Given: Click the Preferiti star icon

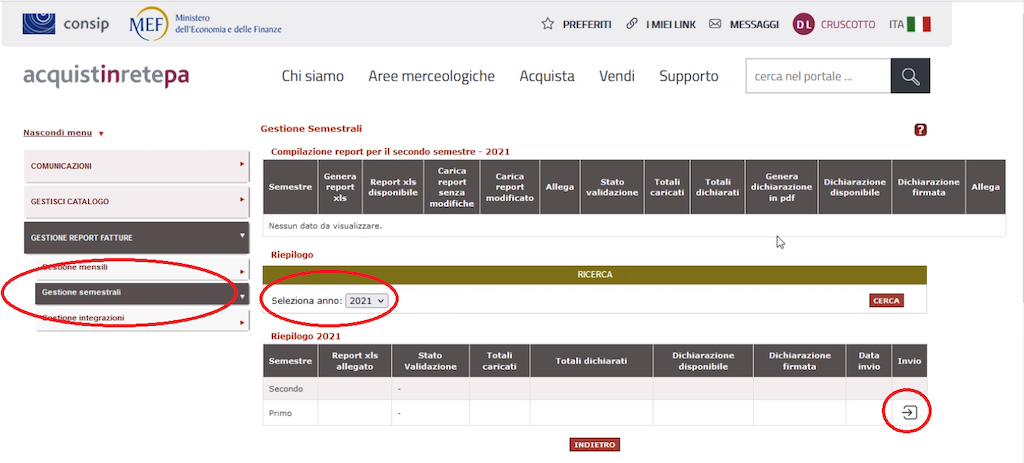Looking at the screenshot, I should coord(547,24).
